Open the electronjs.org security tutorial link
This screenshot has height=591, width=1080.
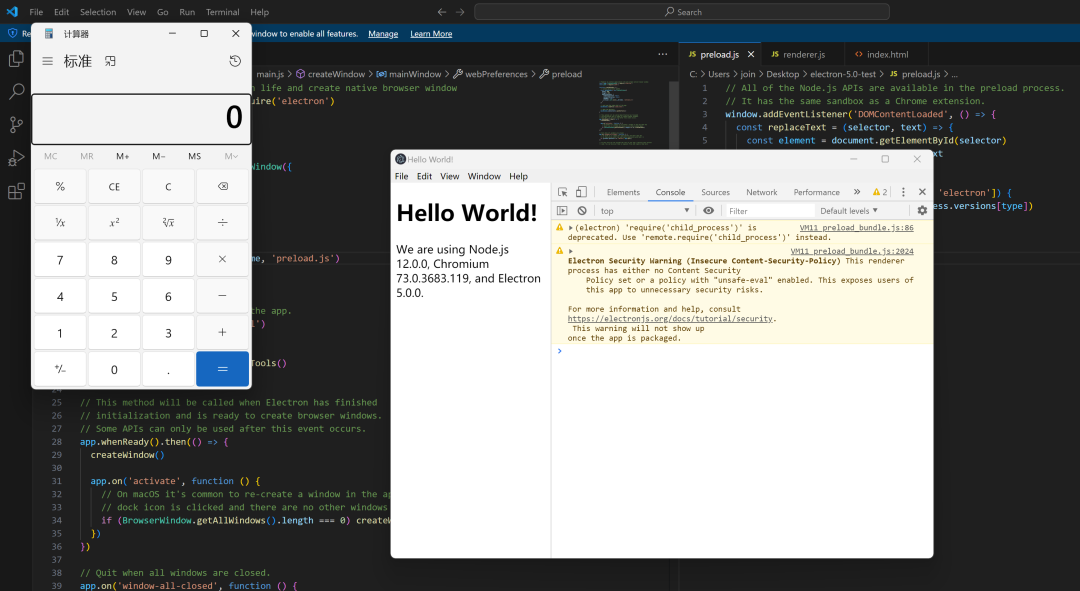point(670,319)
